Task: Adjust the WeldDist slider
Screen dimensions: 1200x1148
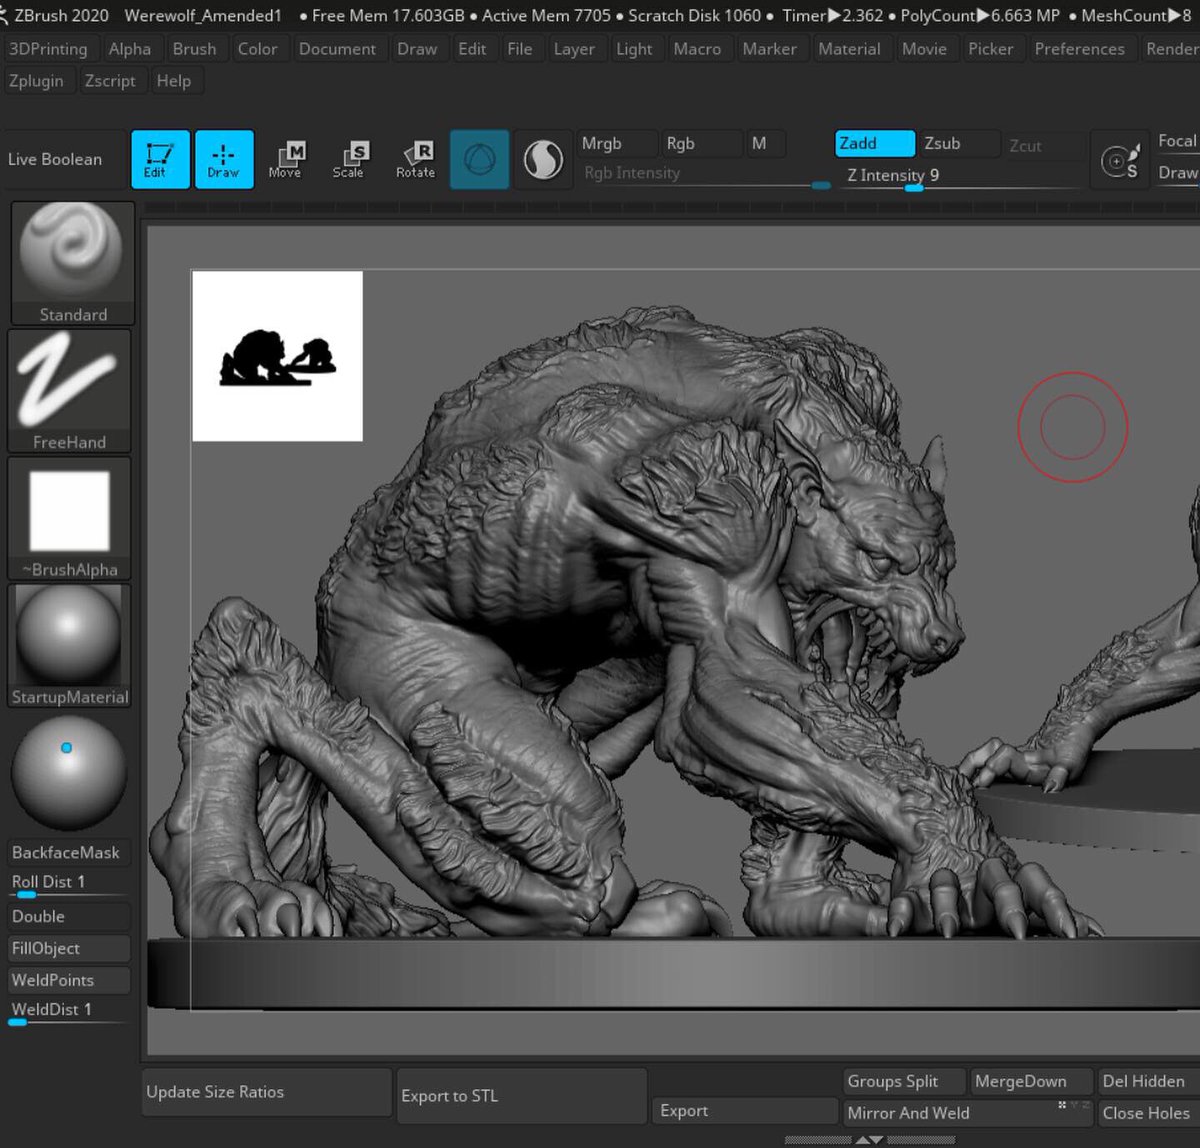Action: (x=70, y=1012)
